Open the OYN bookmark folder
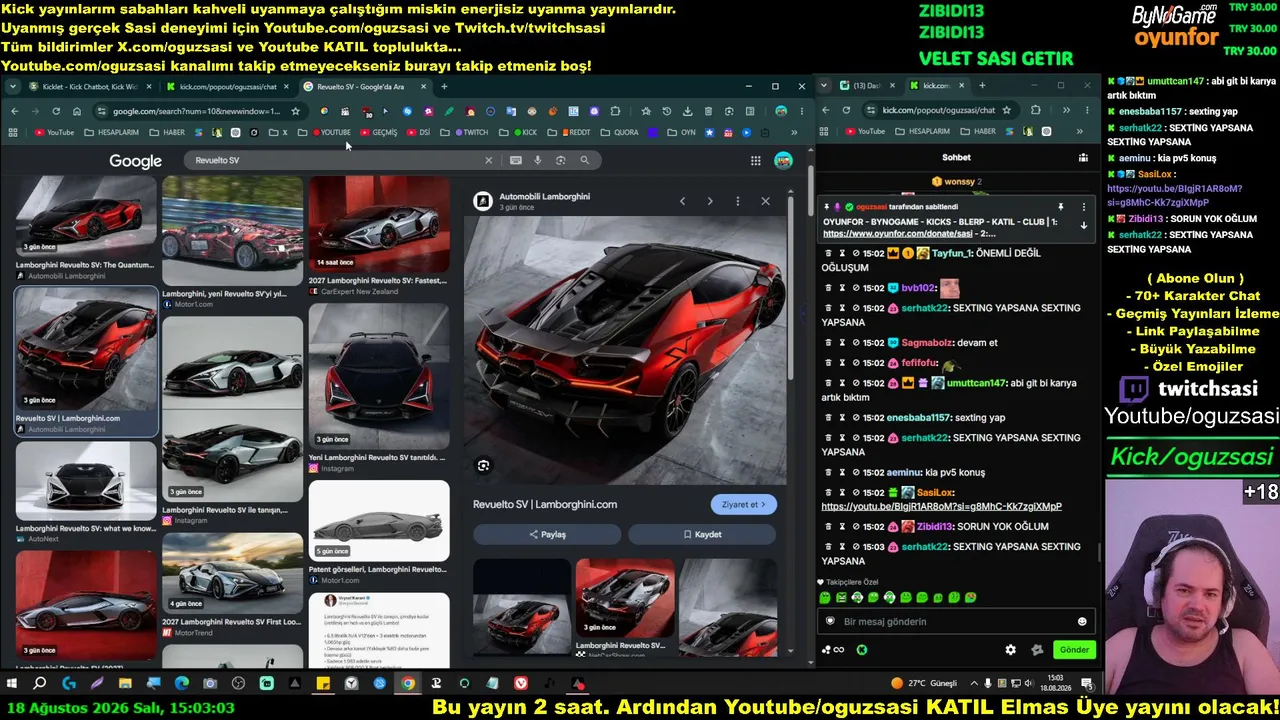Viewport: 1280px width, 720px height. (680, 132)
